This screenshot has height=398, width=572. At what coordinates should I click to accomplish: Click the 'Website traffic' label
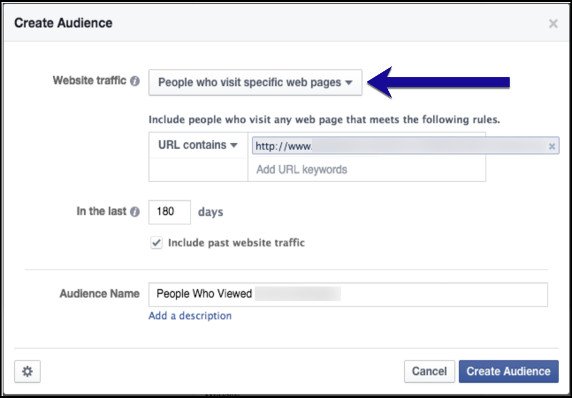[90, 80]
